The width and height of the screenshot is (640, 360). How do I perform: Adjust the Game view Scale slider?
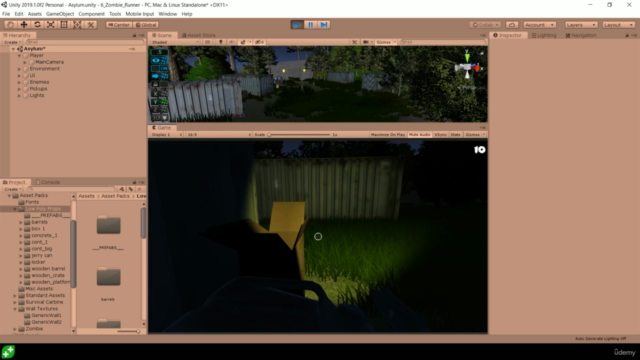coord(299,135)
